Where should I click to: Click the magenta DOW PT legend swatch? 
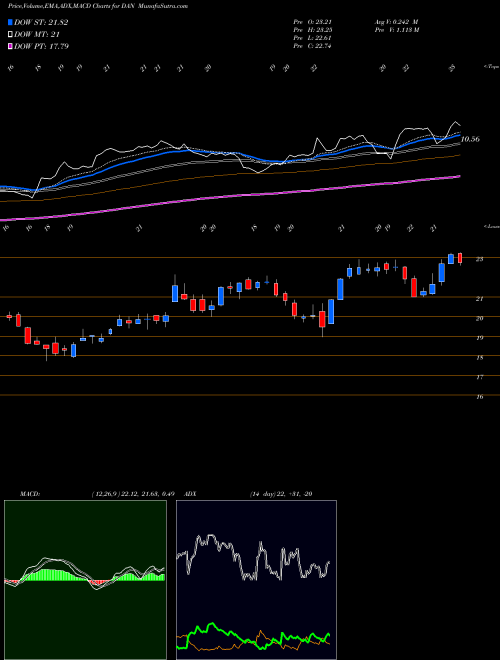pyautogui.click(x=11, y=46)
